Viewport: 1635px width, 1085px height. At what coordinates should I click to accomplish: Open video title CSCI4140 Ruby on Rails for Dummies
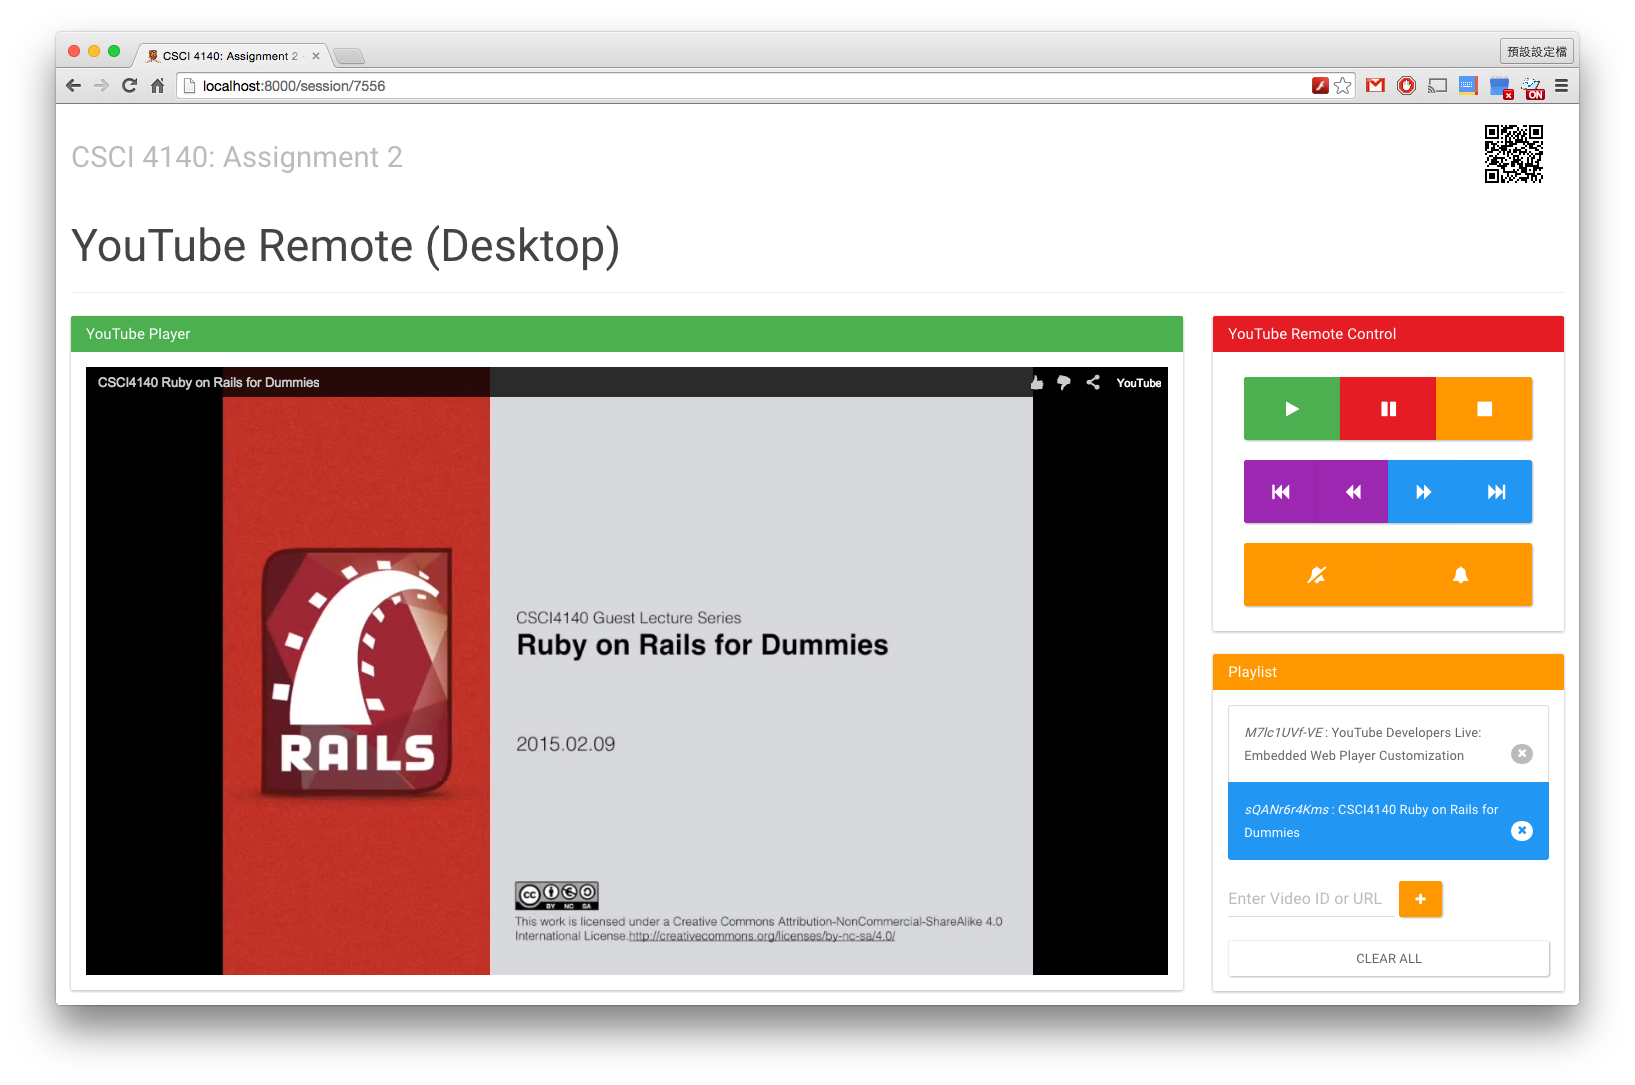(x=208, y=382)
